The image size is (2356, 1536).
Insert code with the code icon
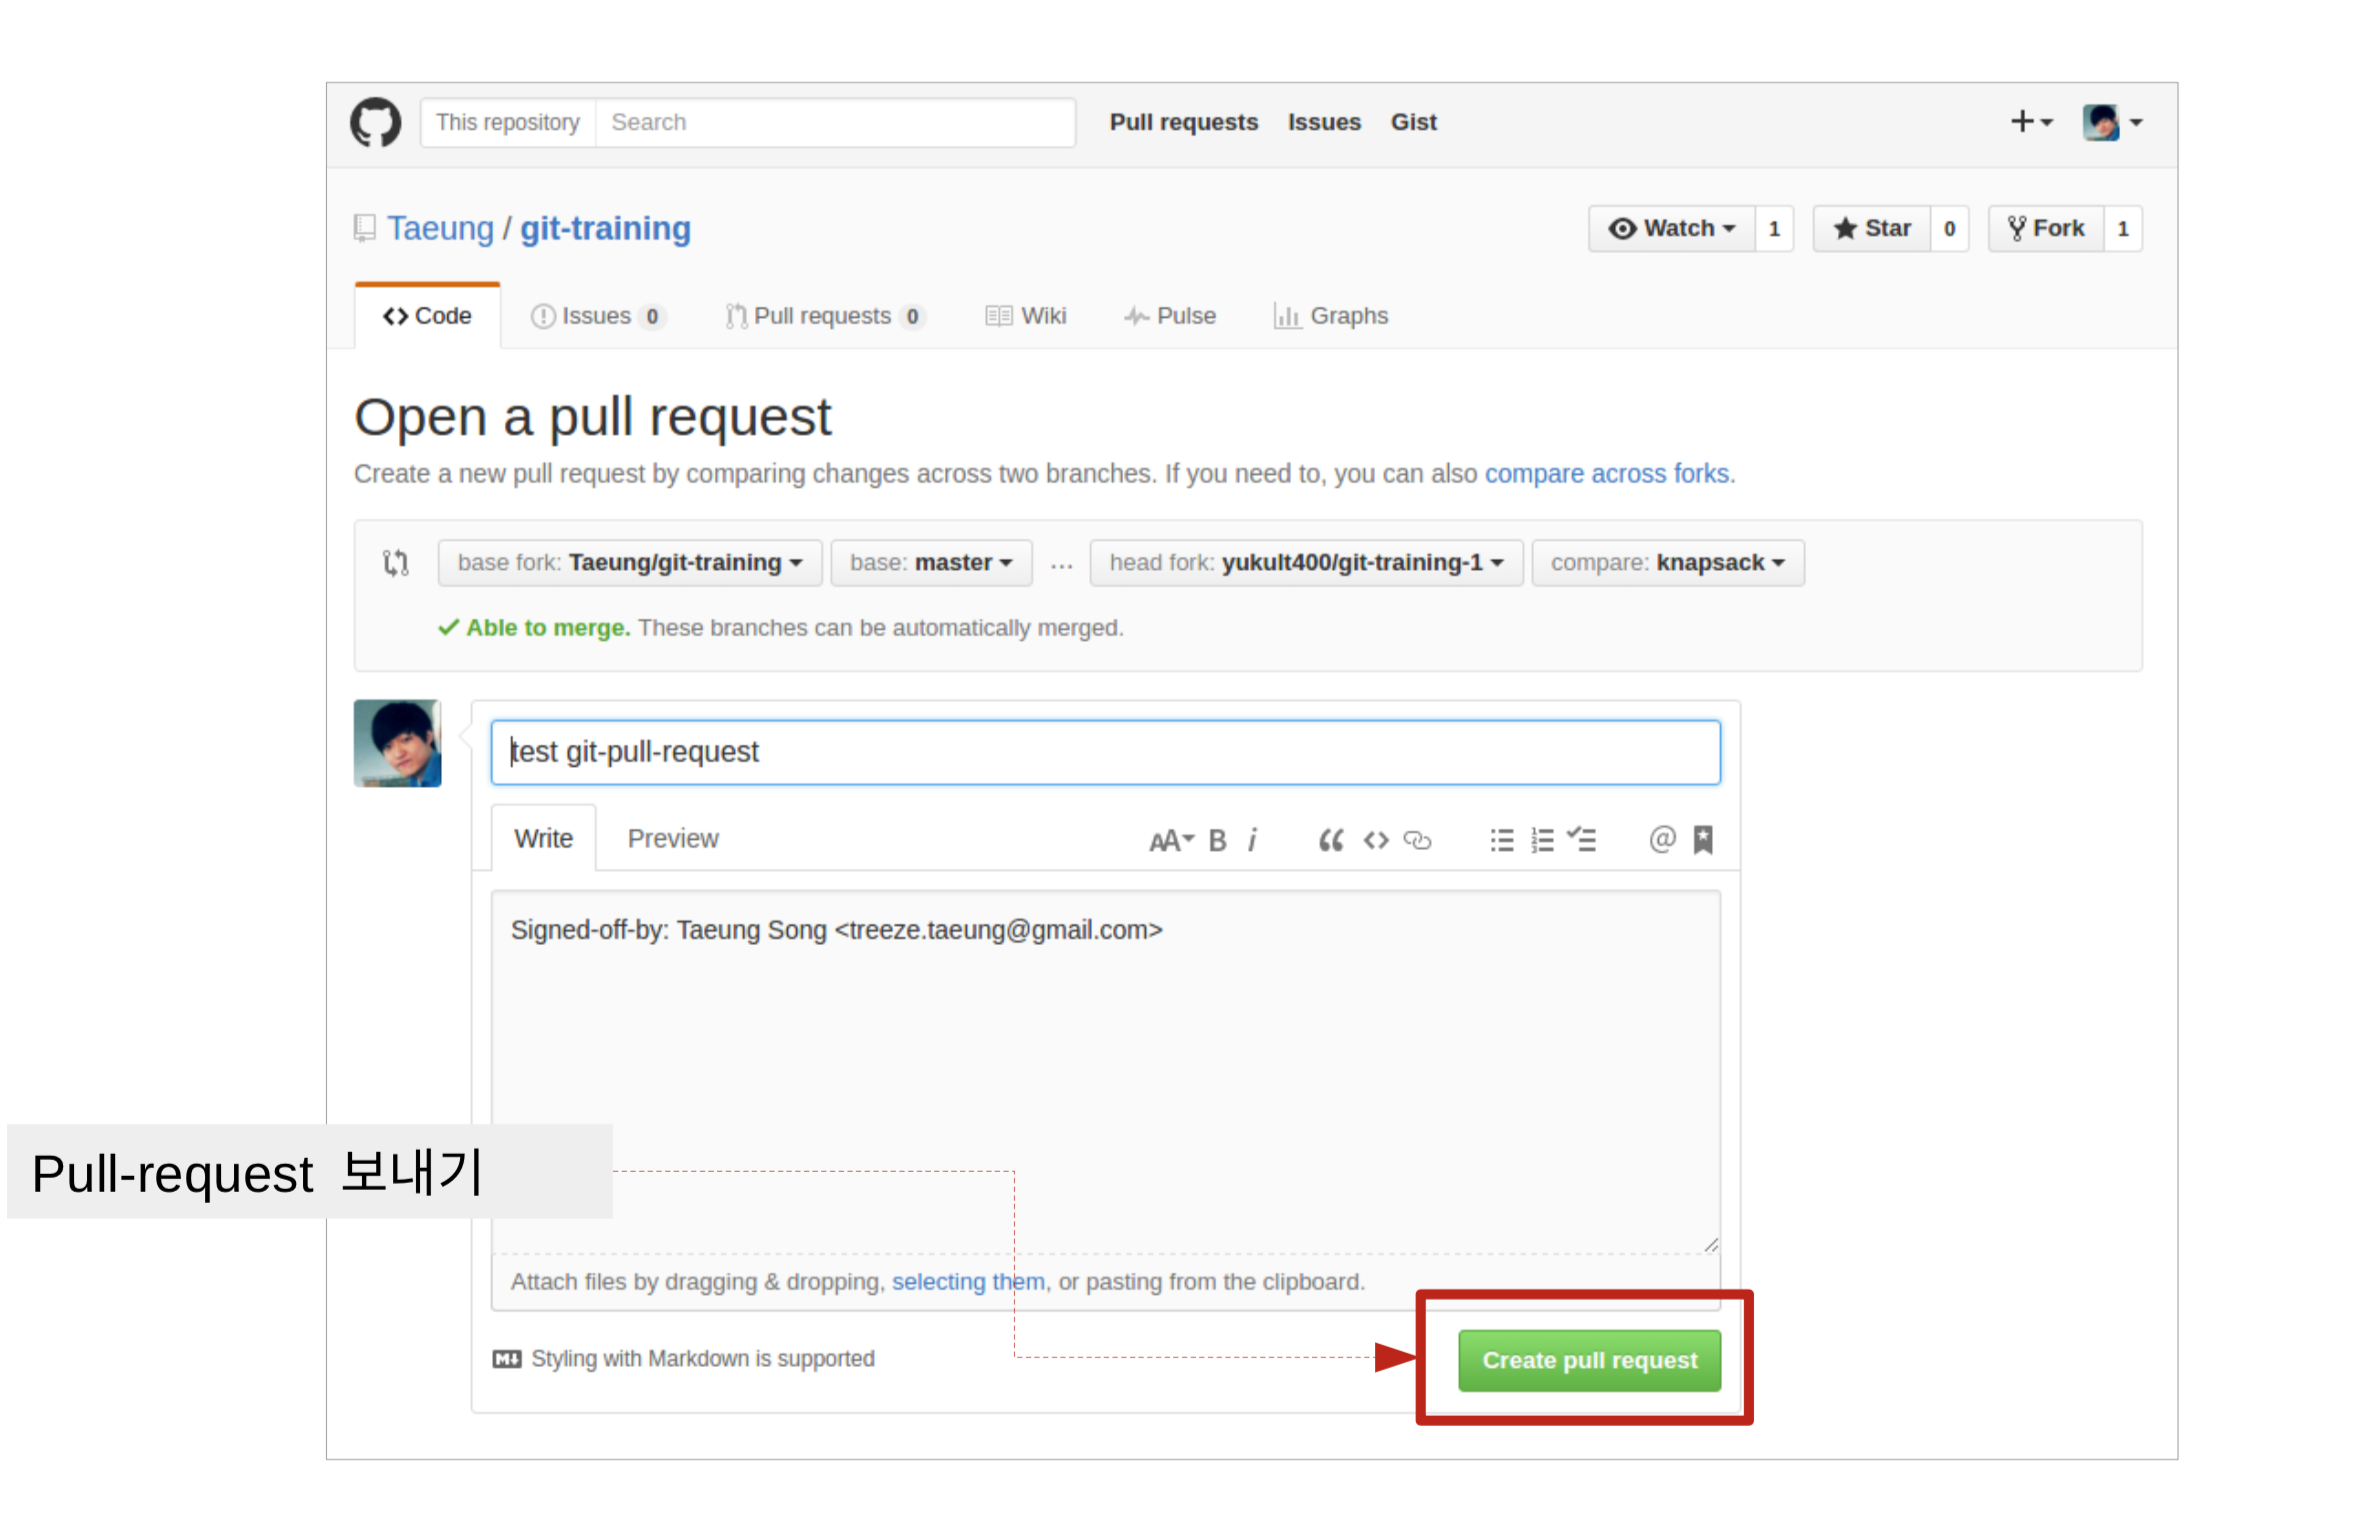pyautogui.click(x=1376, y=840)
